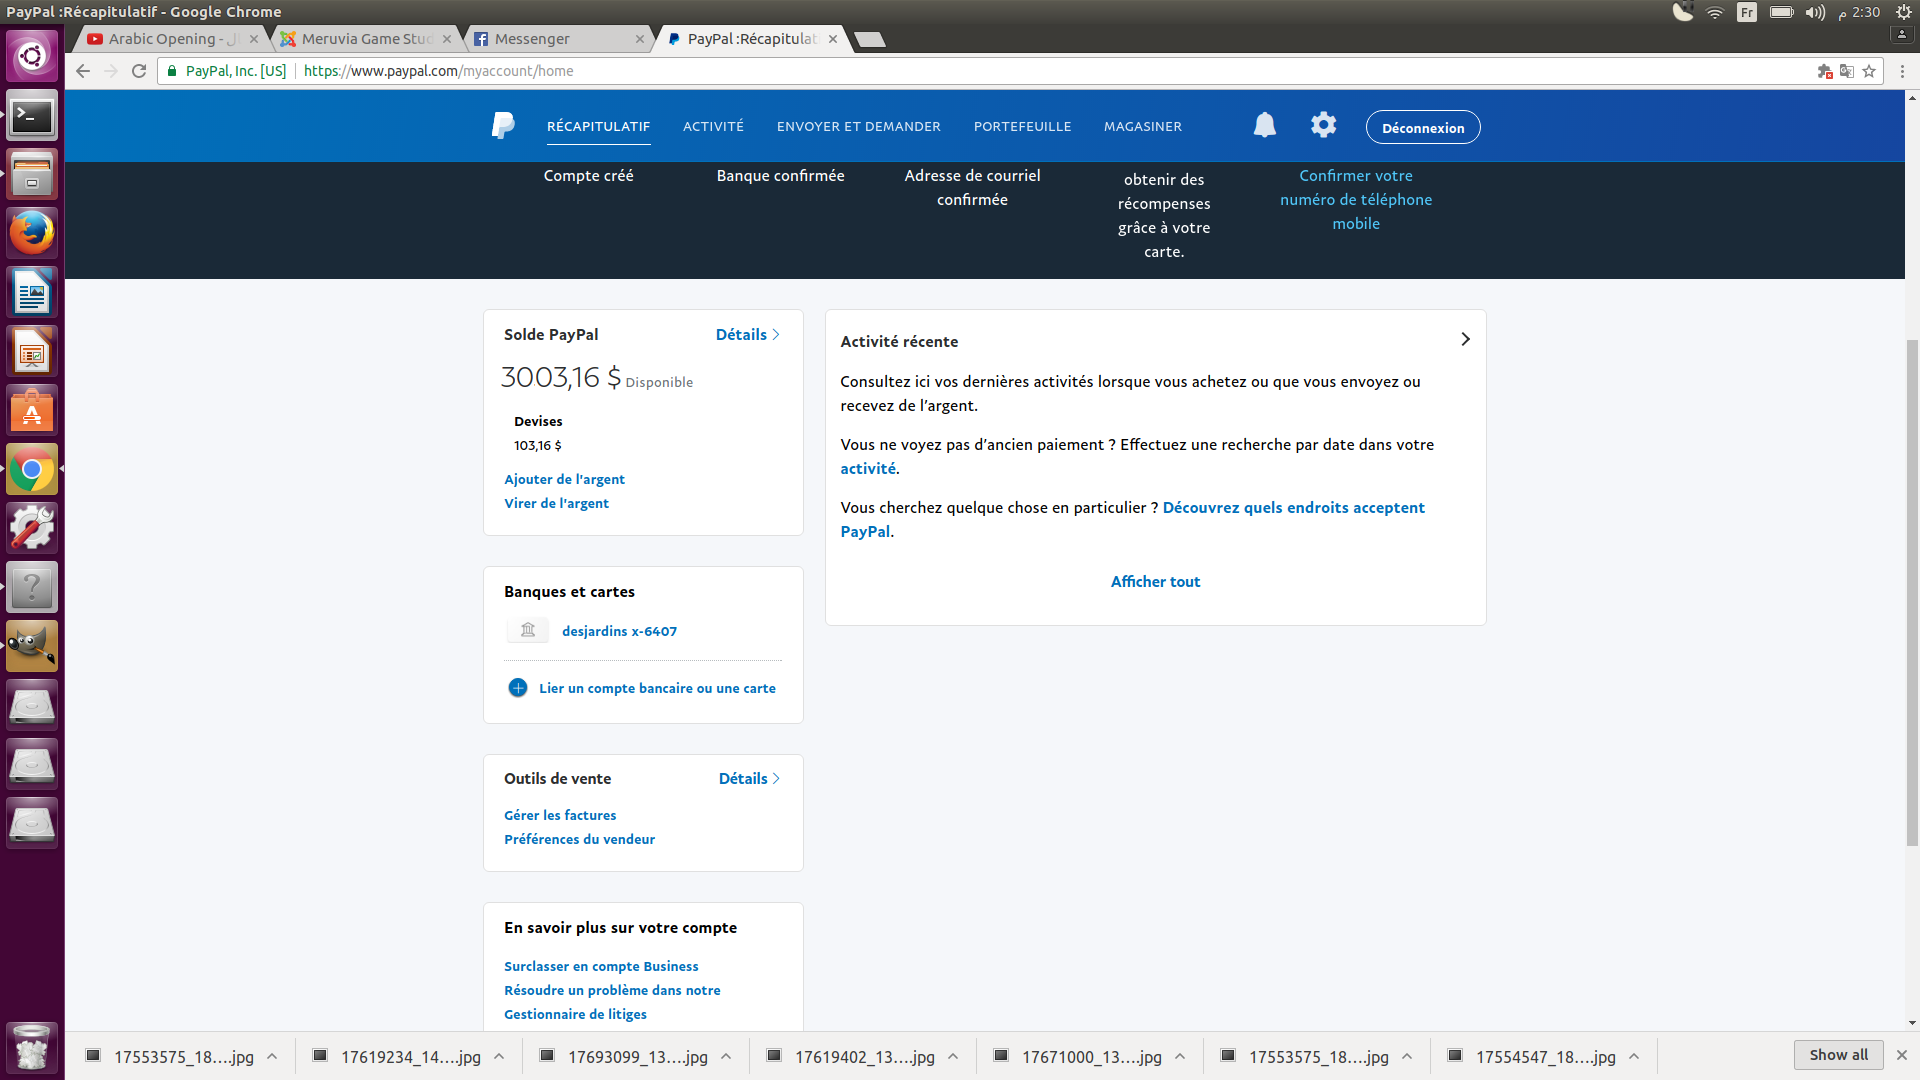Expand Activité récente with chevron arrow
The width and height of the screenshot is (1920, 1080).
[x=1465, y=340]
